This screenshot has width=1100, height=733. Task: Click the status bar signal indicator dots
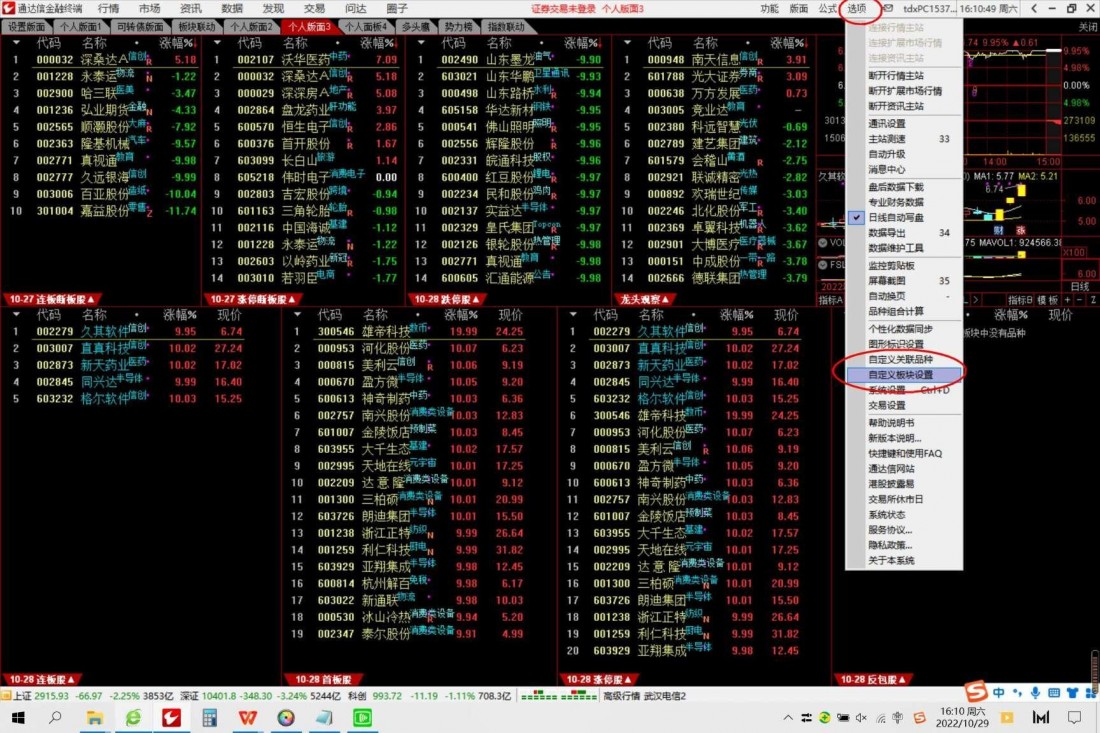coord(558,696)
